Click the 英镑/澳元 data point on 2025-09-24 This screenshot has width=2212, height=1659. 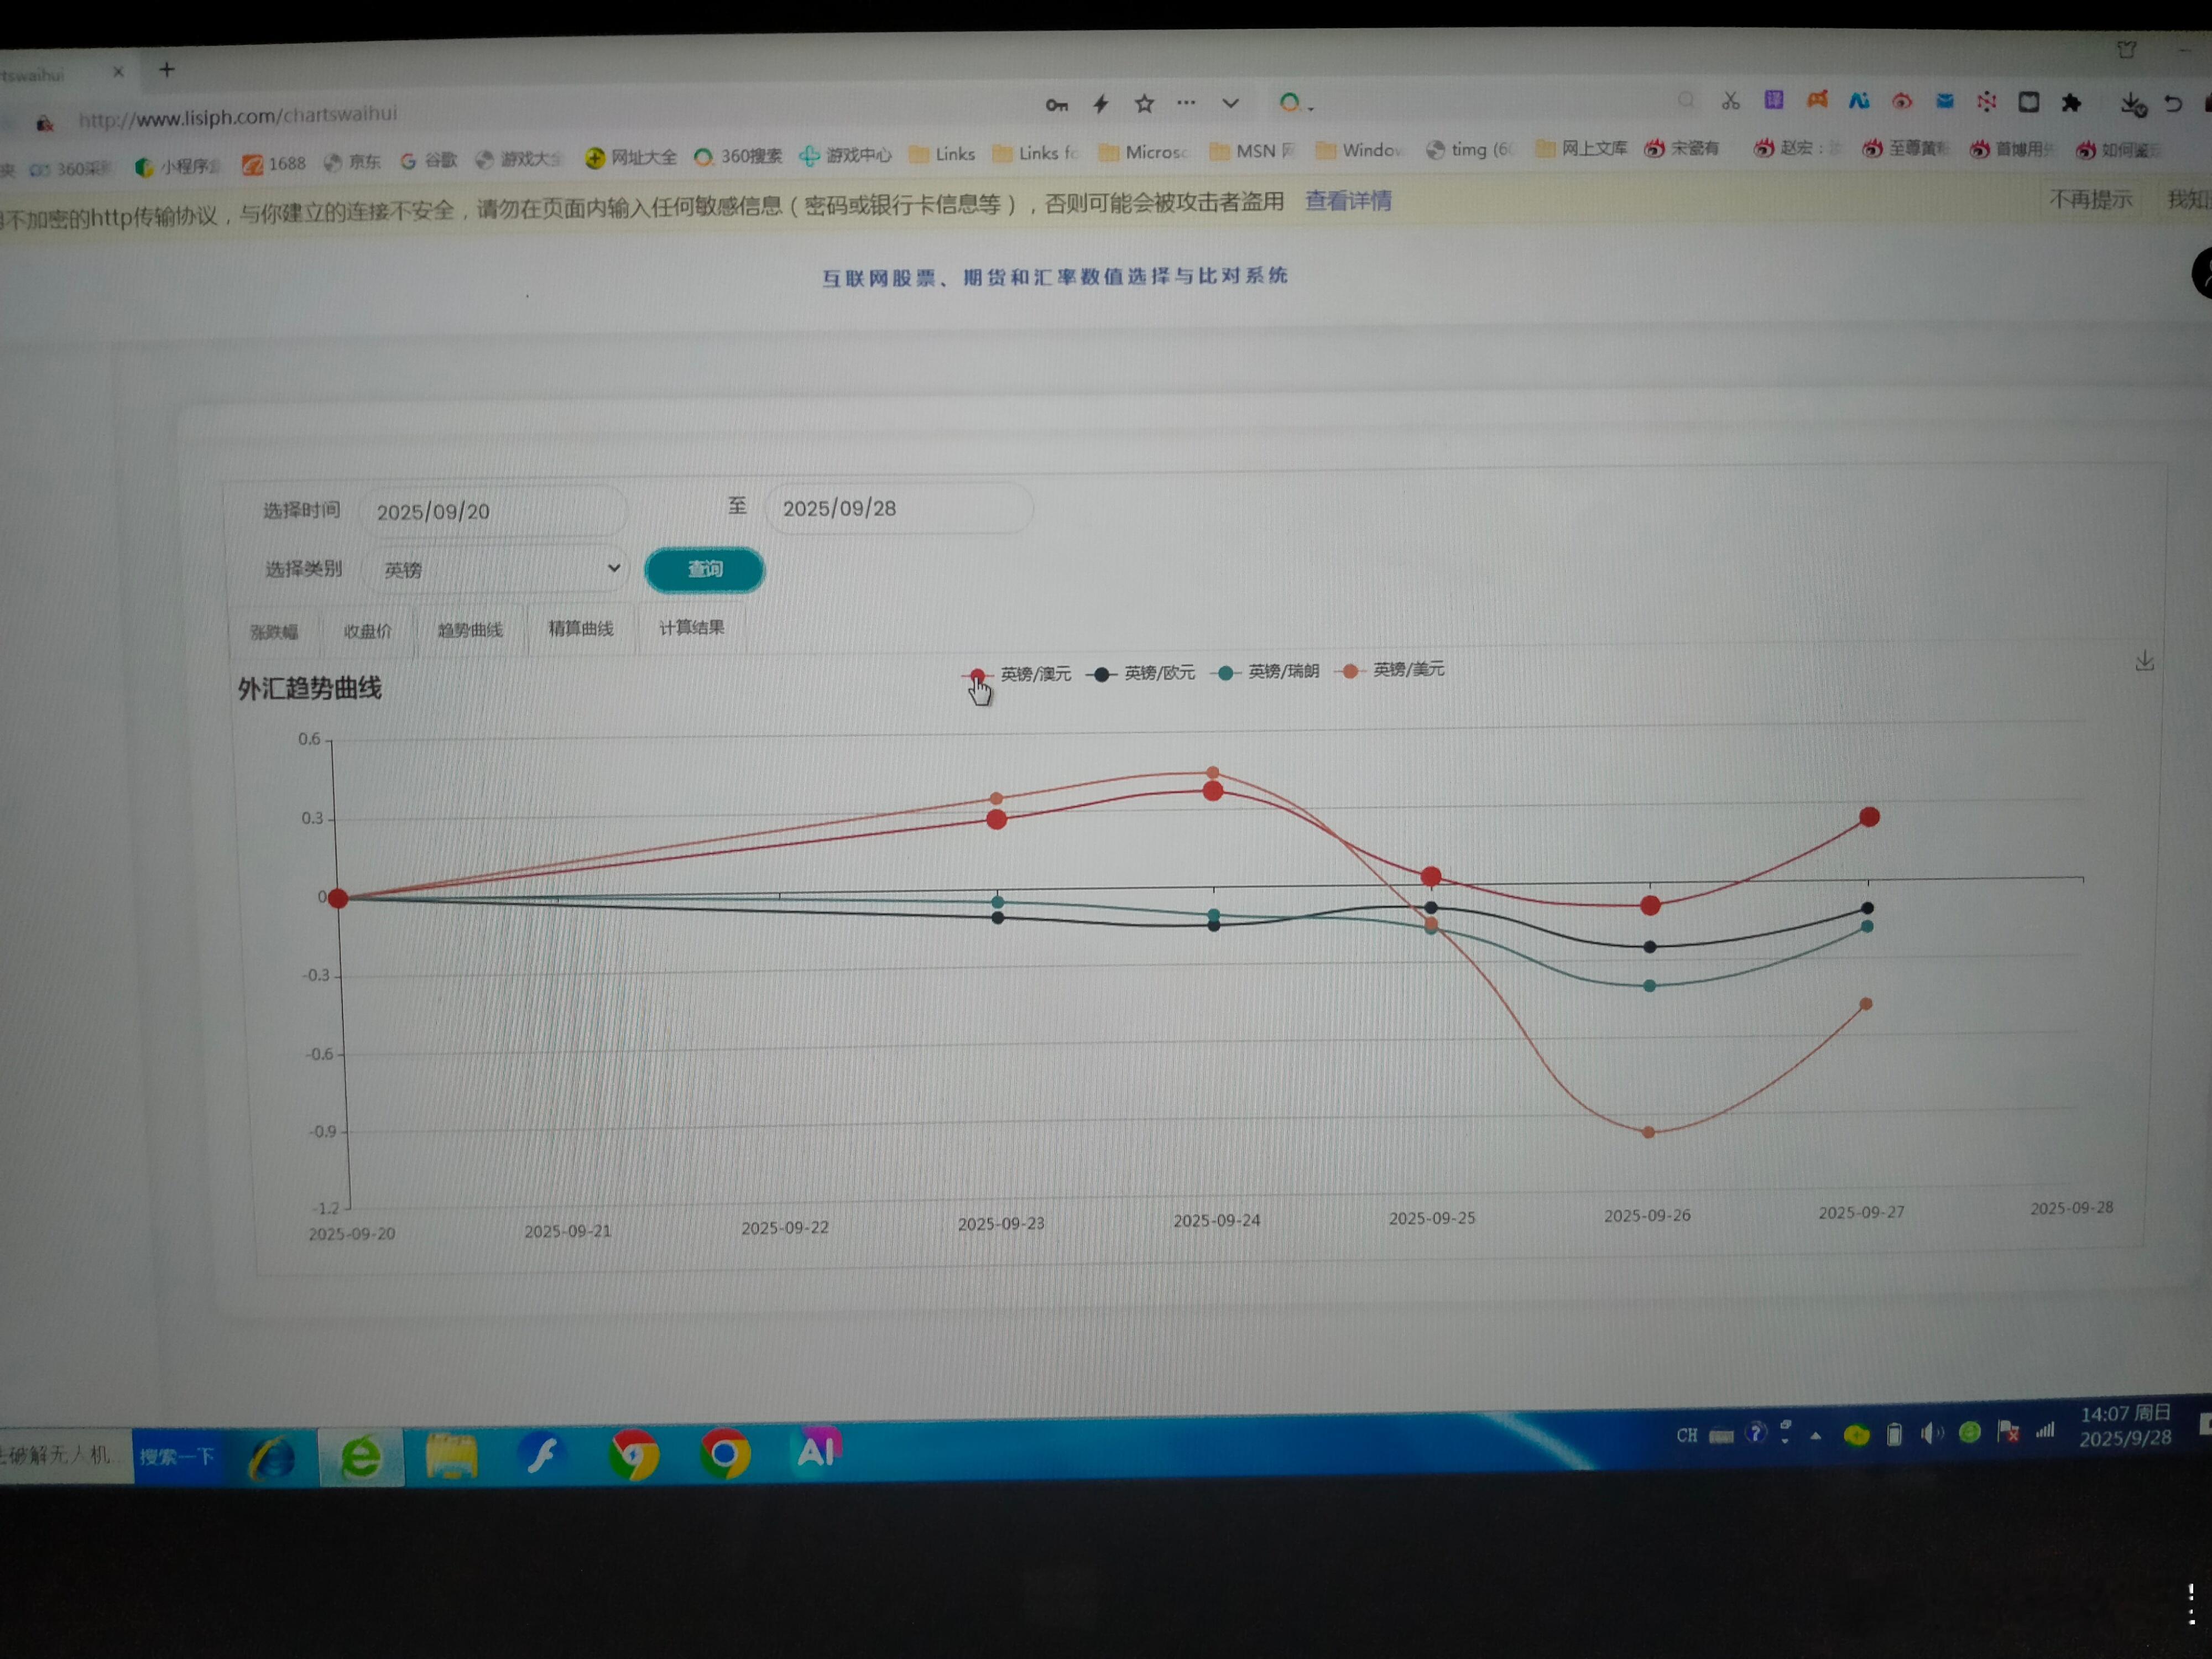[x=1213, y=791]
